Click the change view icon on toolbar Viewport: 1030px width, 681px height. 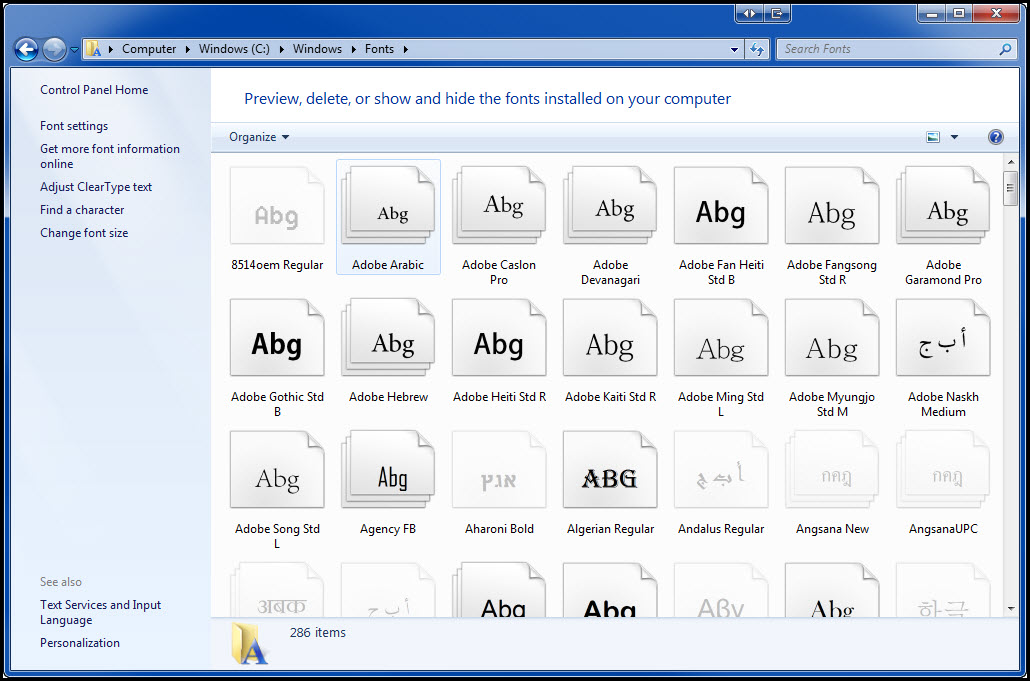(932, 136)
